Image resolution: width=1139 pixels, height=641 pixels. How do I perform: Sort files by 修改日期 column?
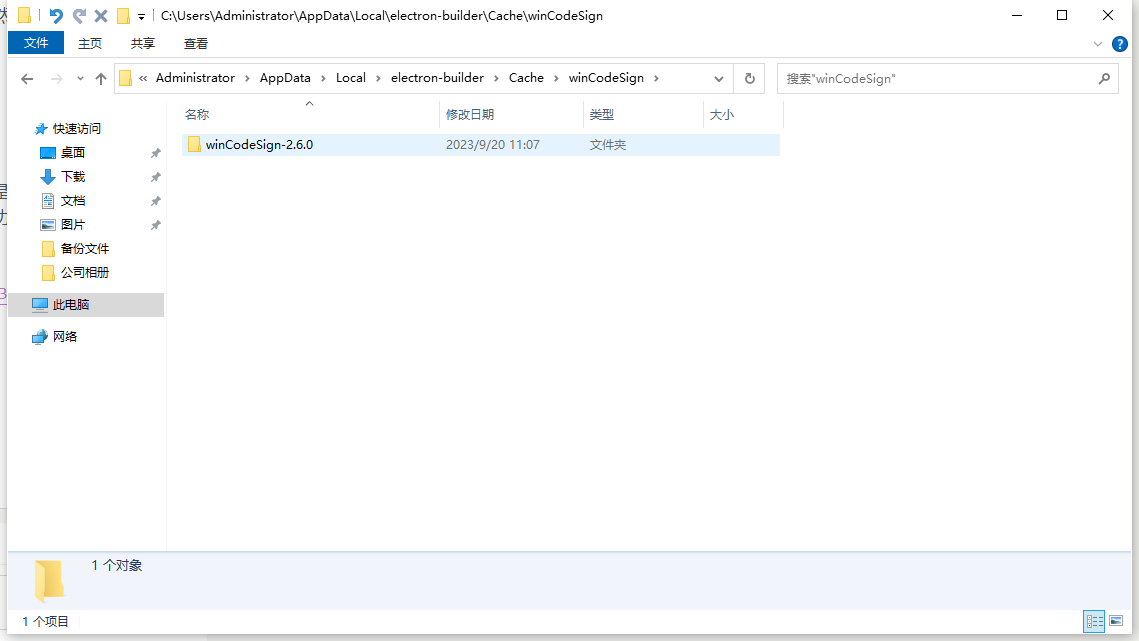tap(470, 115)
